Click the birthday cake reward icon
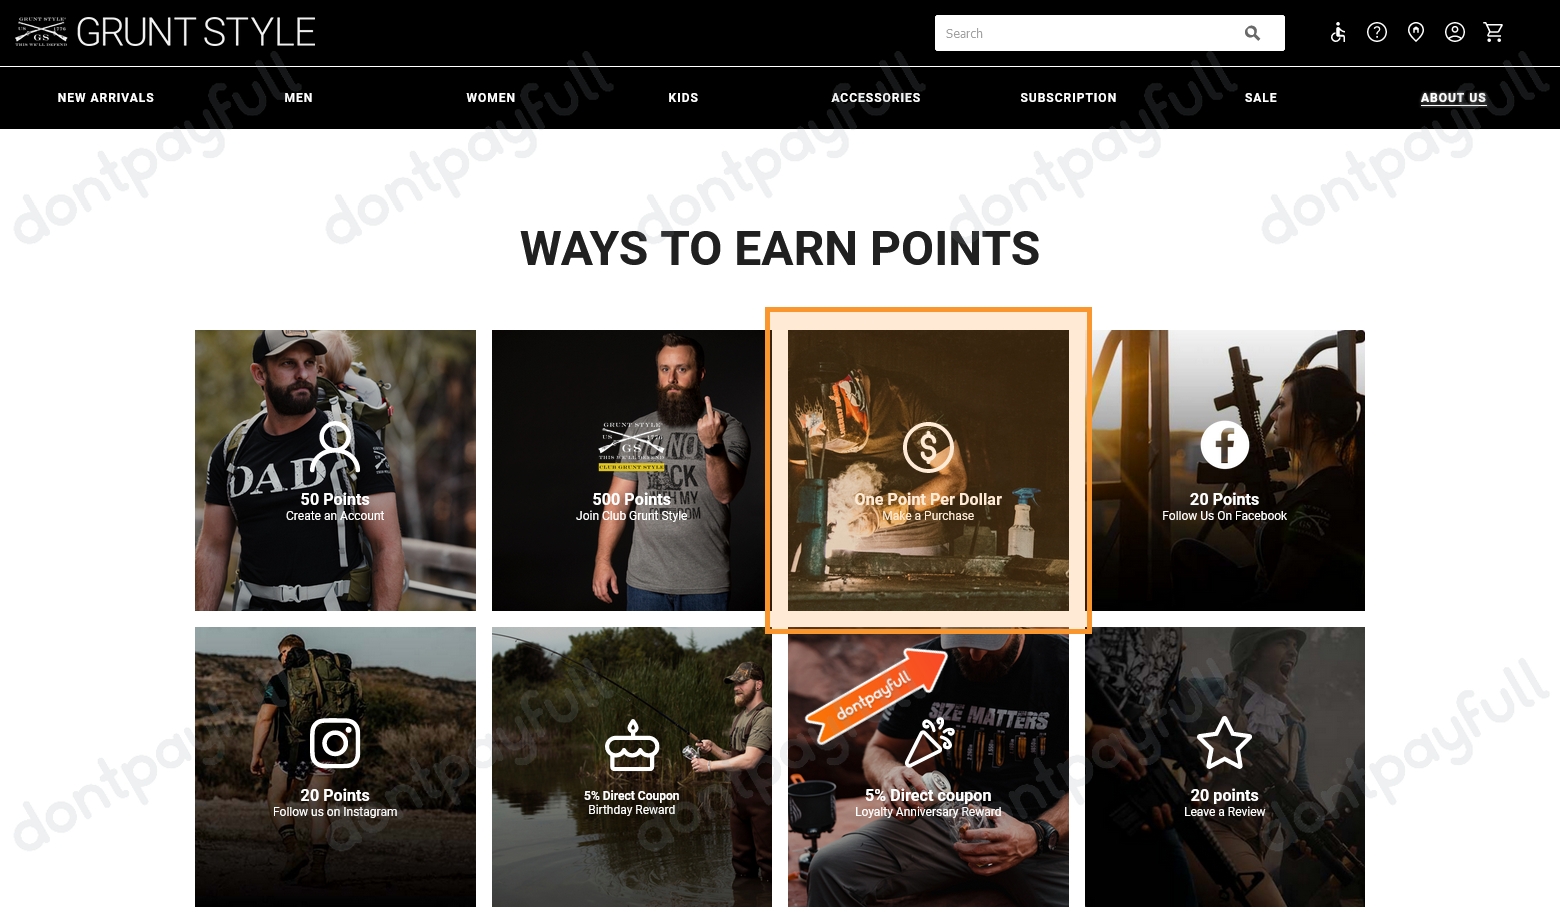 click(x=632, y=746)
